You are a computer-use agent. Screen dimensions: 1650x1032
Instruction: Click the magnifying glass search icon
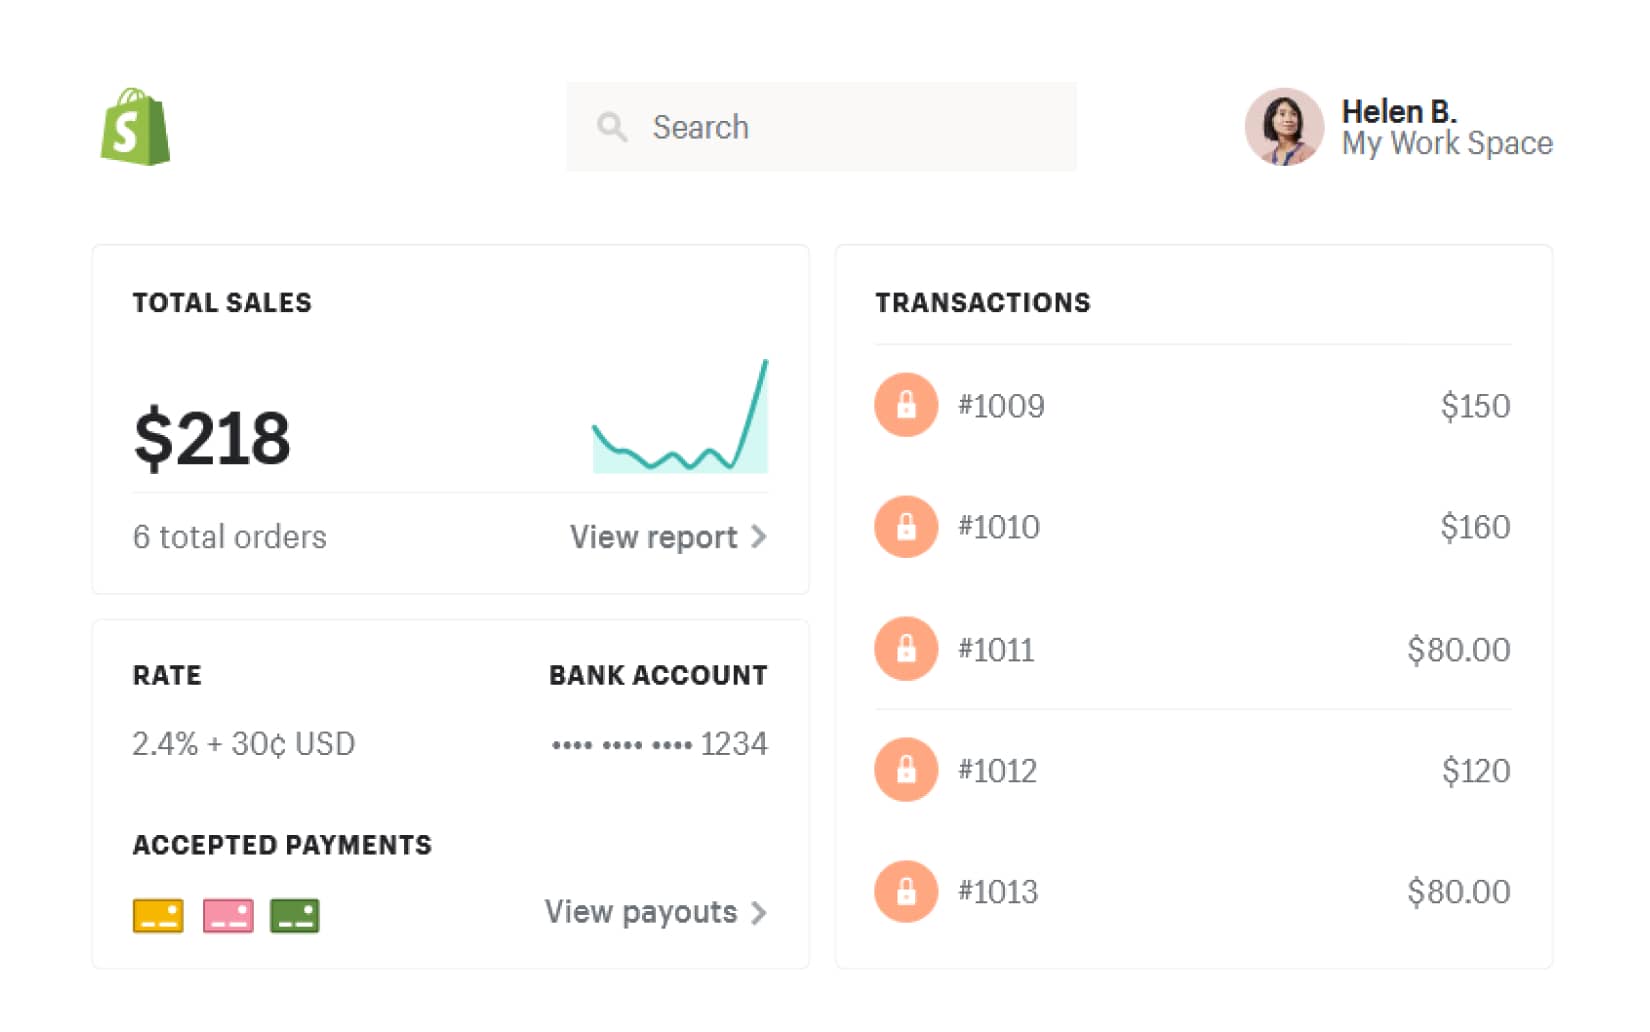click(612, 127)
